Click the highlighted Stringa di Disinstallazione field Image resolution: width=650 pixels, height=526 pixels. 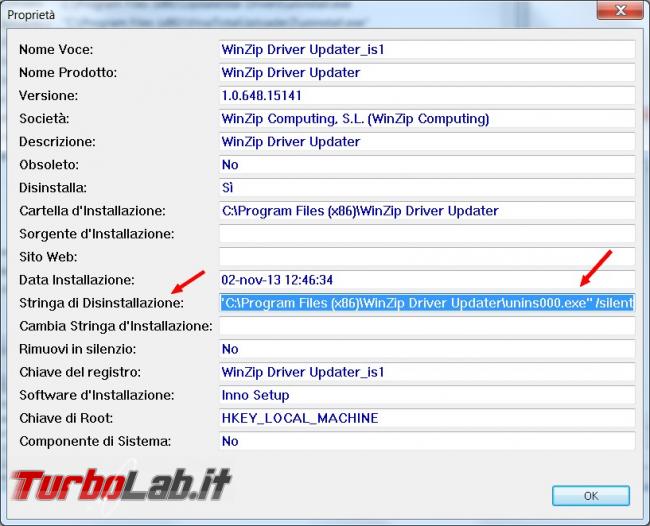click(427, 303)
